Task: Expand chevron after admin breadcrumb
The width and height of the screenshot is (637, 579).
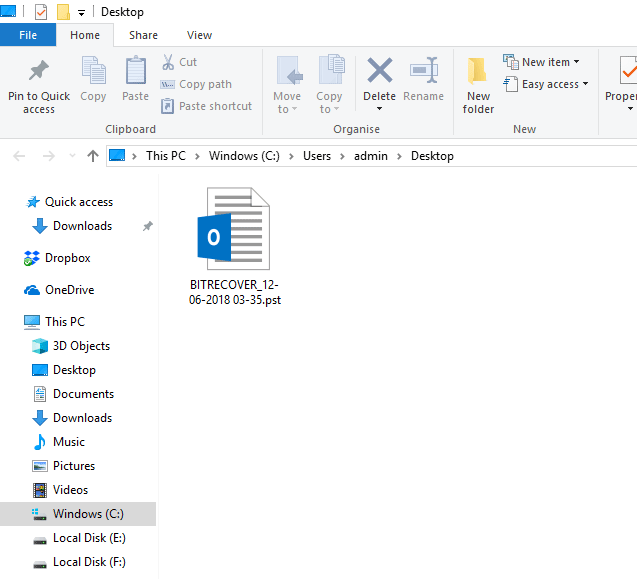Action: [x=399, y=156]
